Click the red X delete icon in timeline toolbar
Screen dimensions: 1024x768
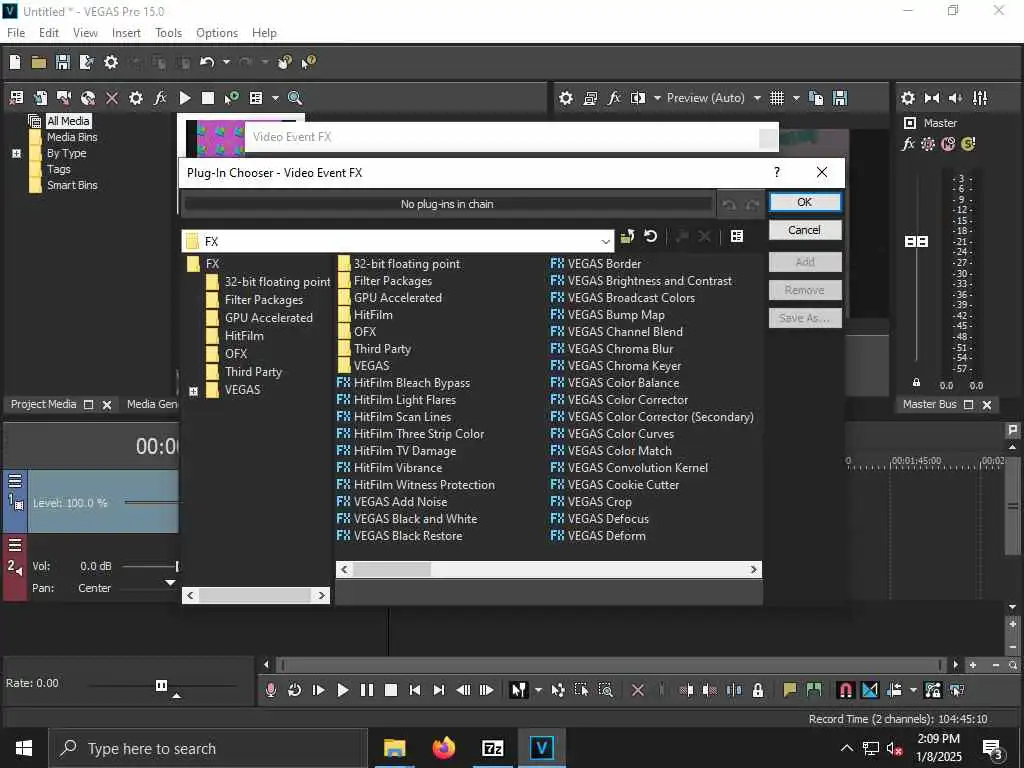point(638,690)
